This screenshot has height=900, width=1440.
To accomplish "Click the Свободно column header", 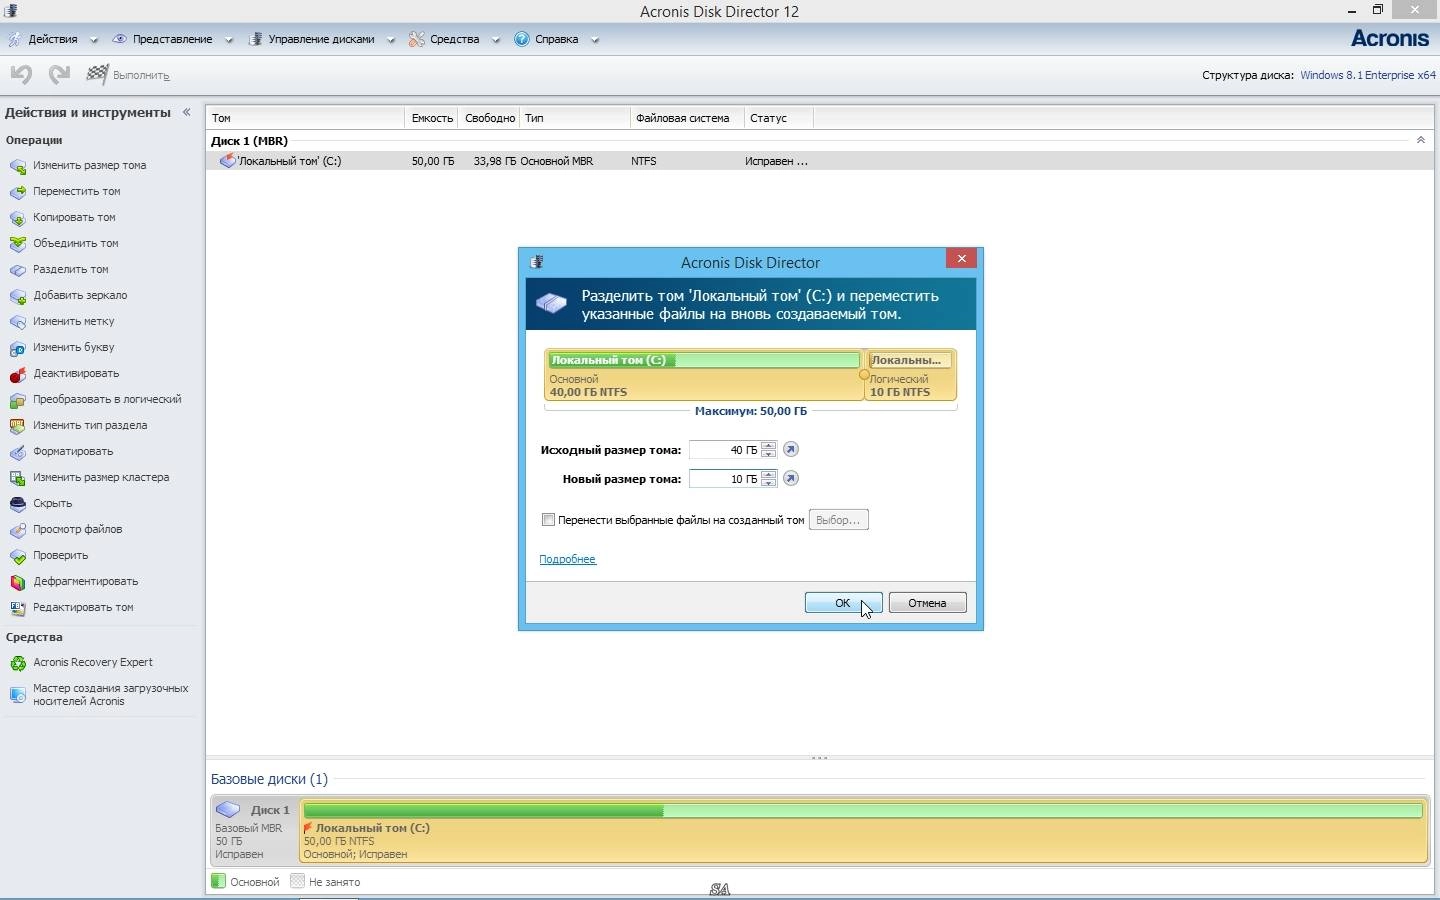I will [490, 118].
